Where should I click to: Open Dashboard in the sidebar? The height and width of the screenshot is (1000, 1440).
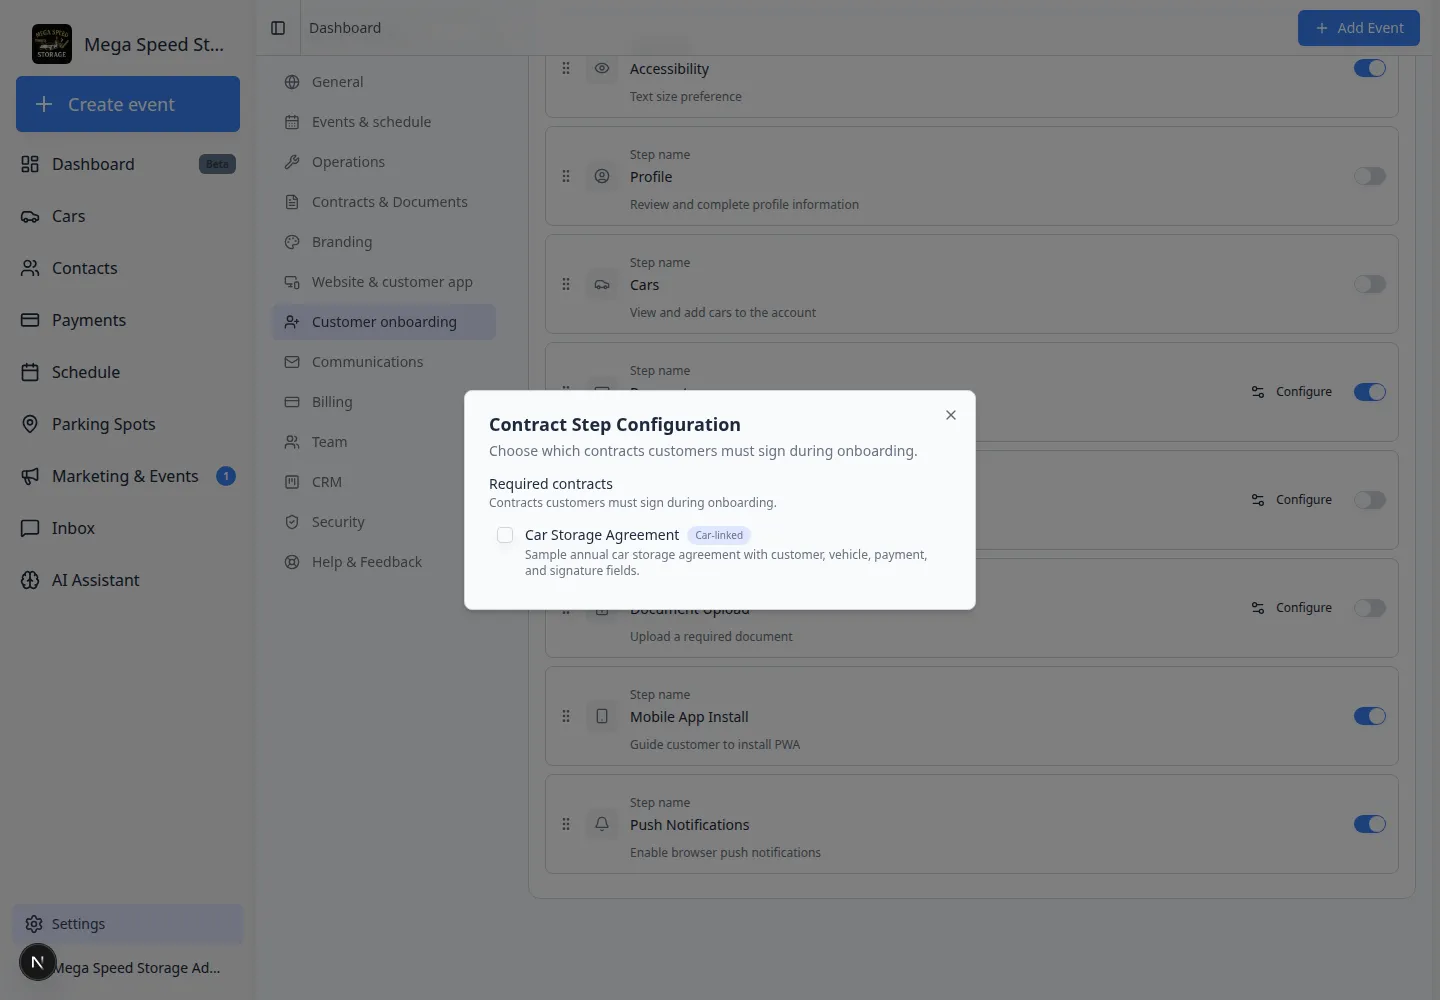coord(128,164)
